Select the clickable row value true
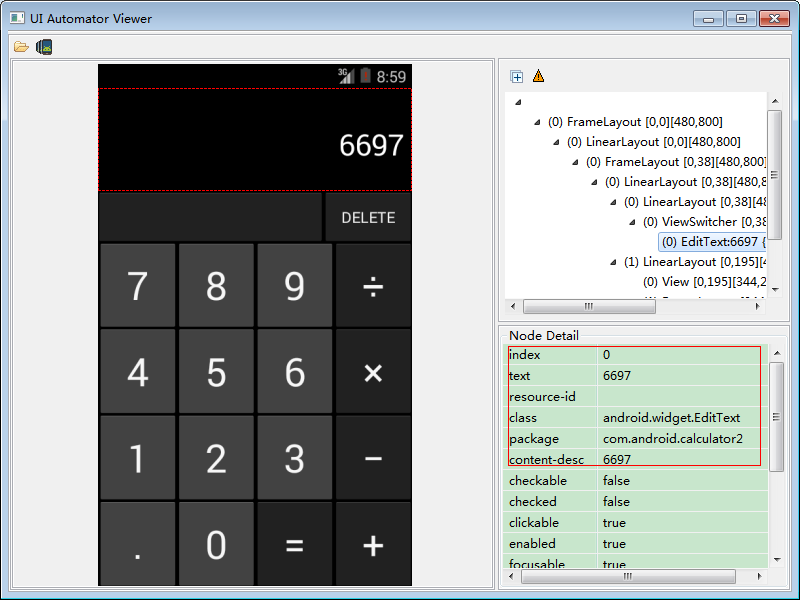Viewport: 800px width, 600px height. 614,522
